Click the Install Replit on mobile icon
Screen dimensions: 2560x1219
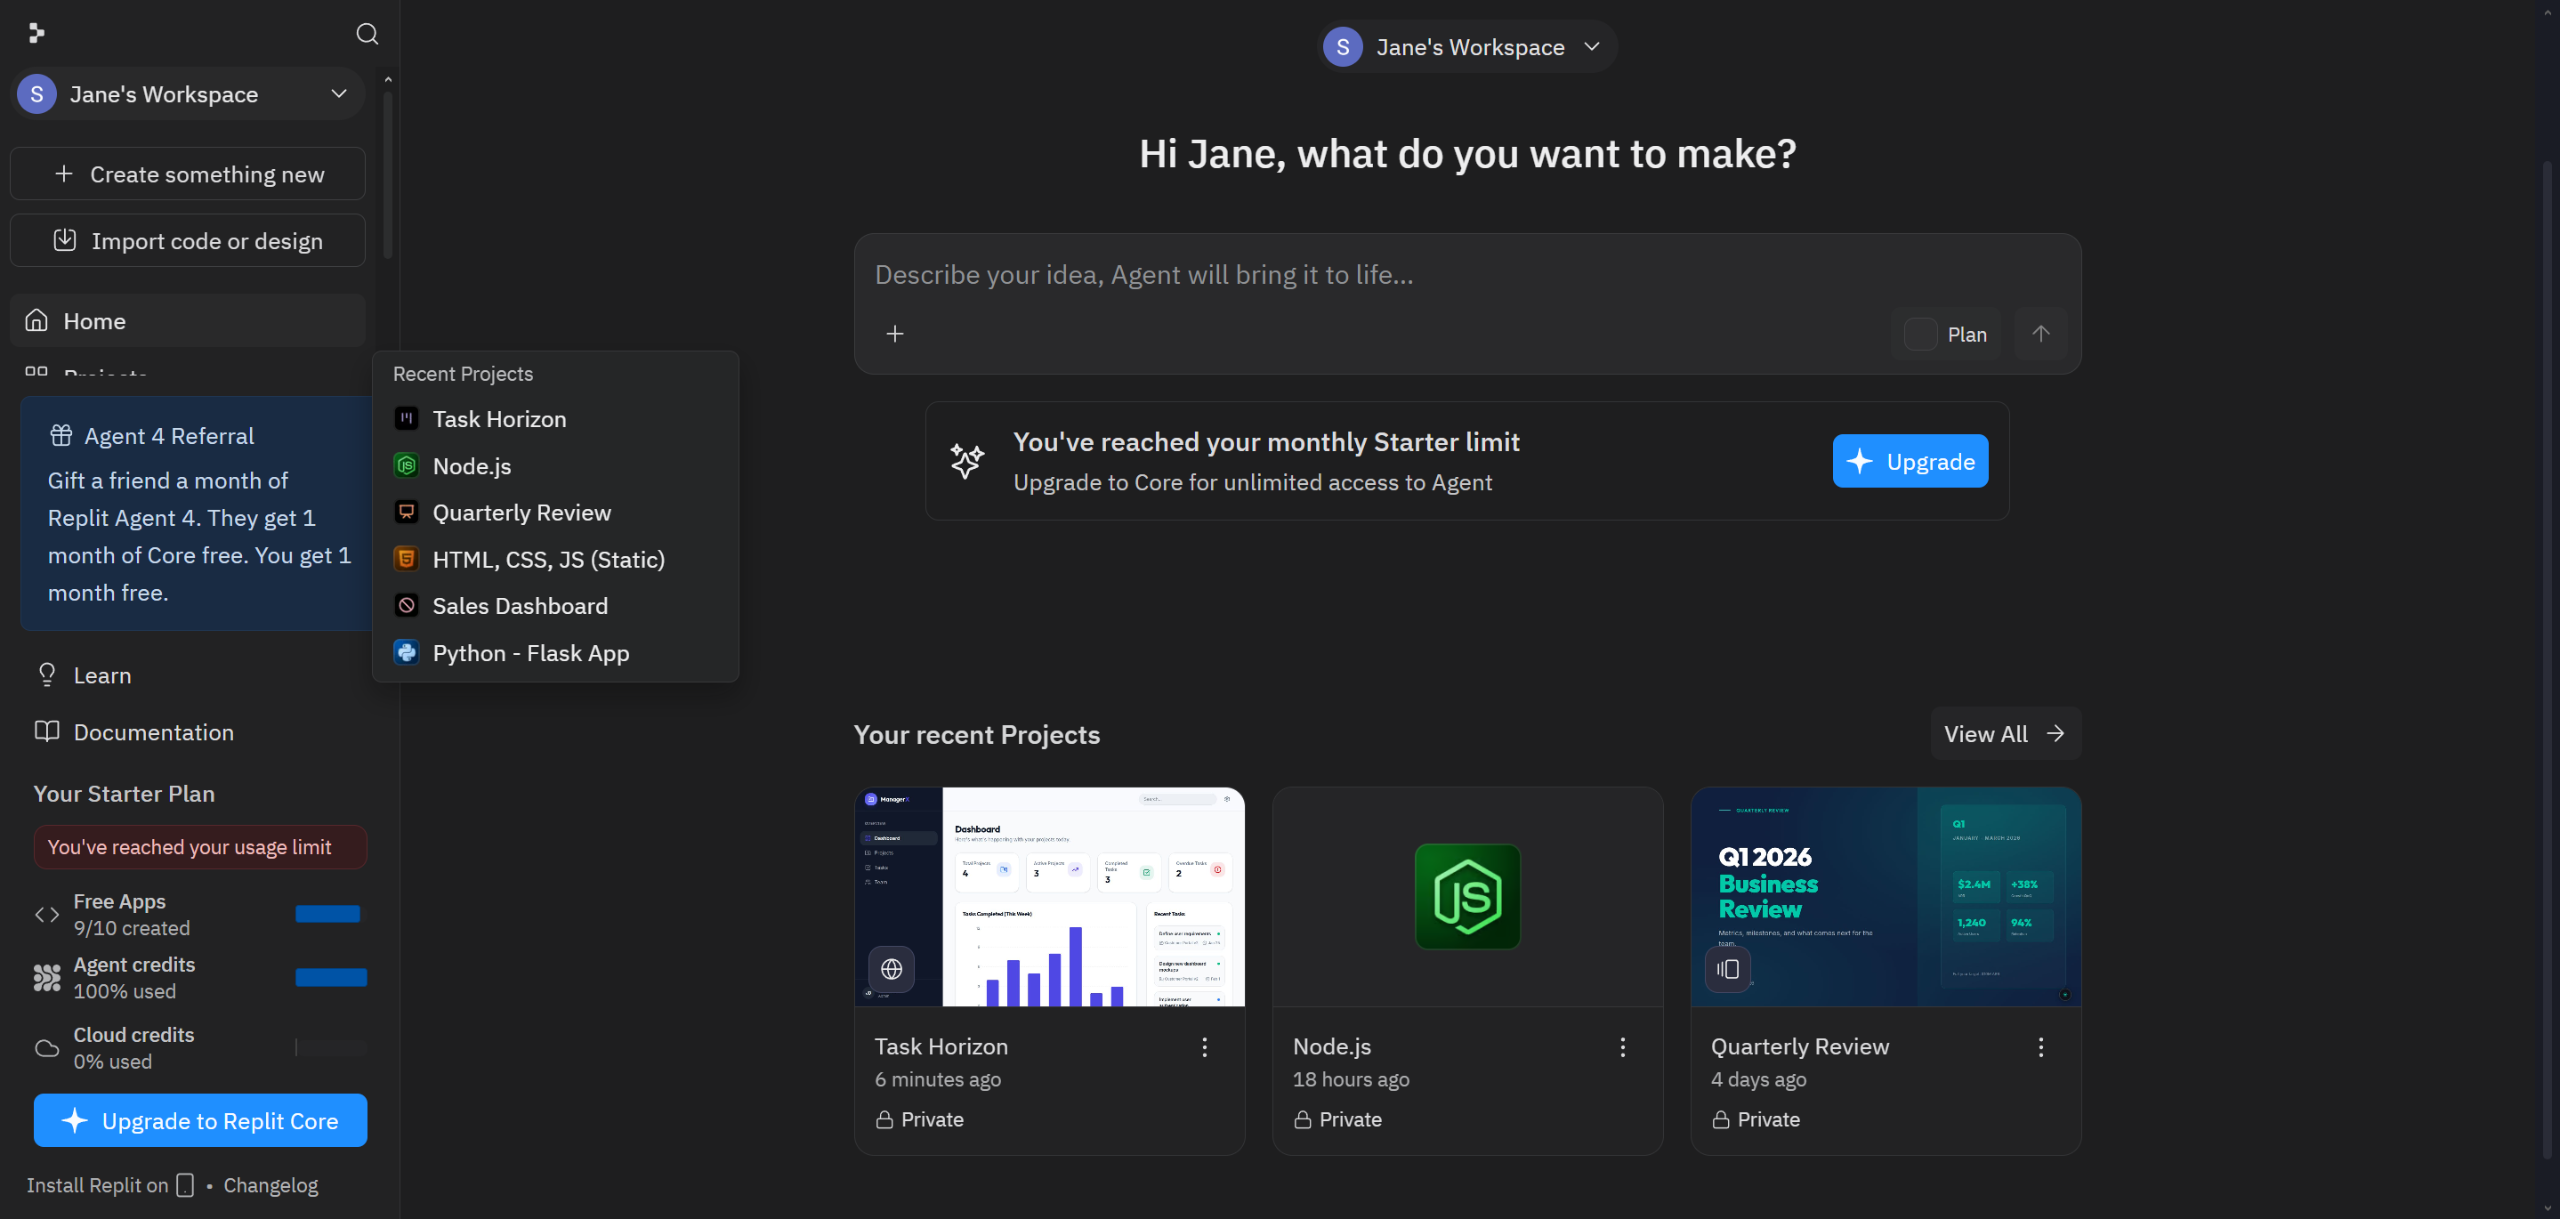[185, 1185]
